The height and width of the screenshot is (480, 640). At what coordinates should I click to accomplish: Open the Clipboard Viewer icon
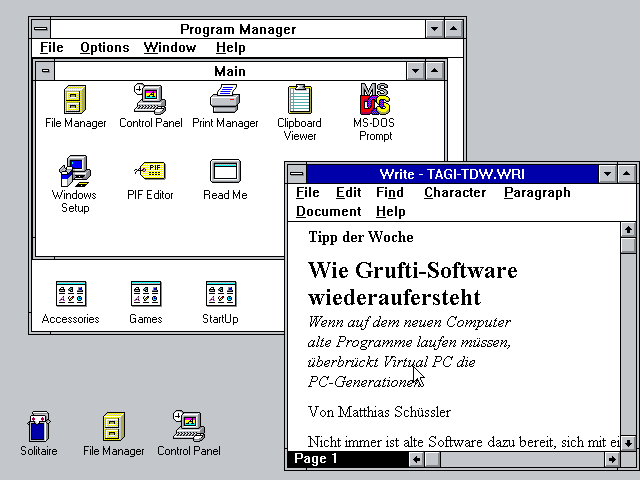click(299, 100)
